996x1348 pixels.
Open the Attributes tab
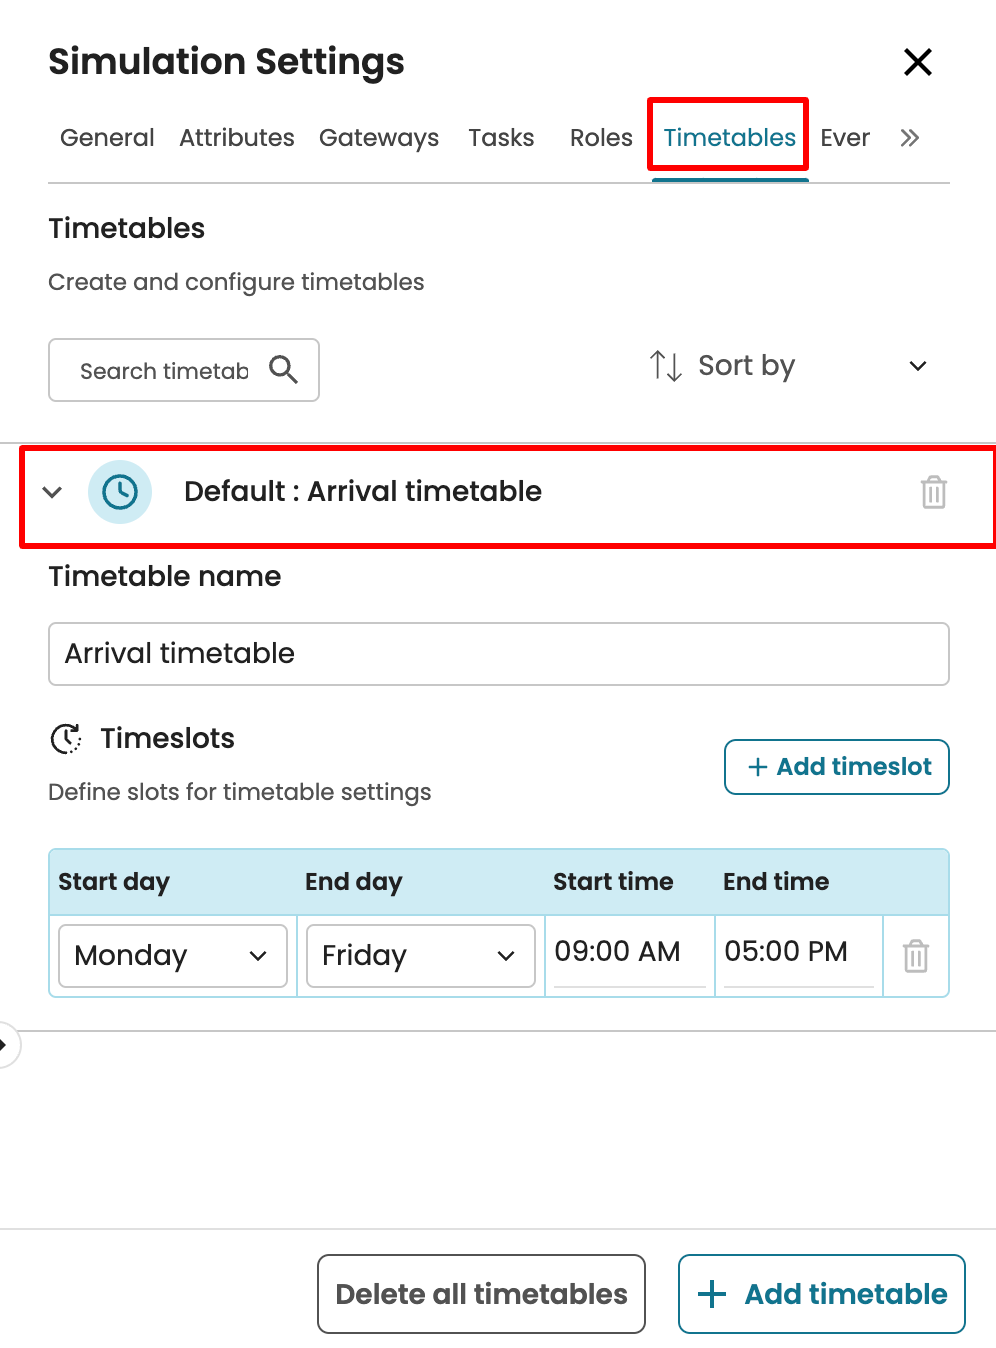coord(237,138)
